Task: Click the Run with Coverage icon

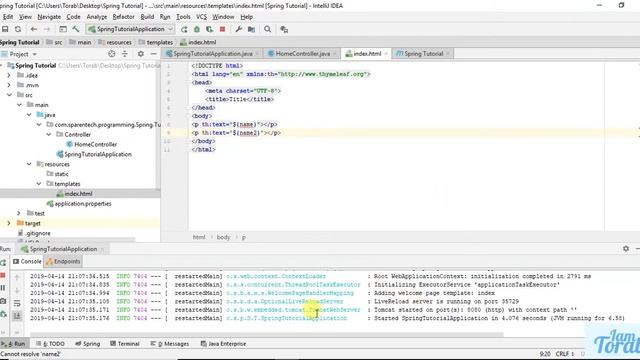Action: coord(209,29)
